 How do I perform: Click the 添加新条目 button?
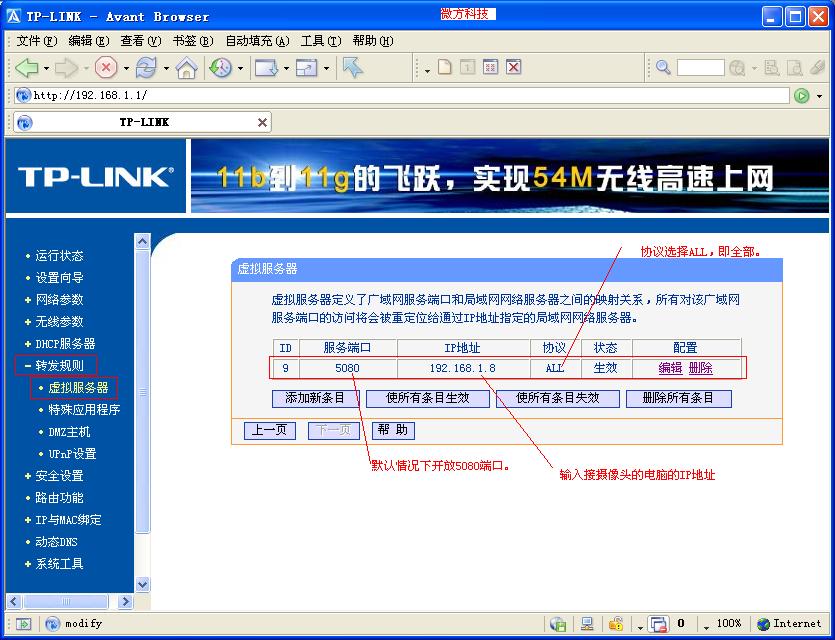coord(316,399)
